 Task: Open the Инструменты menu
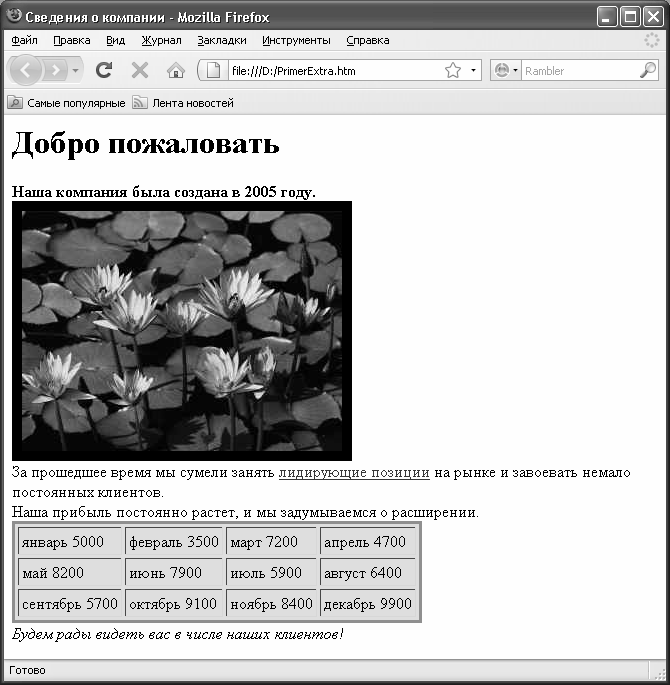(296, 40)
